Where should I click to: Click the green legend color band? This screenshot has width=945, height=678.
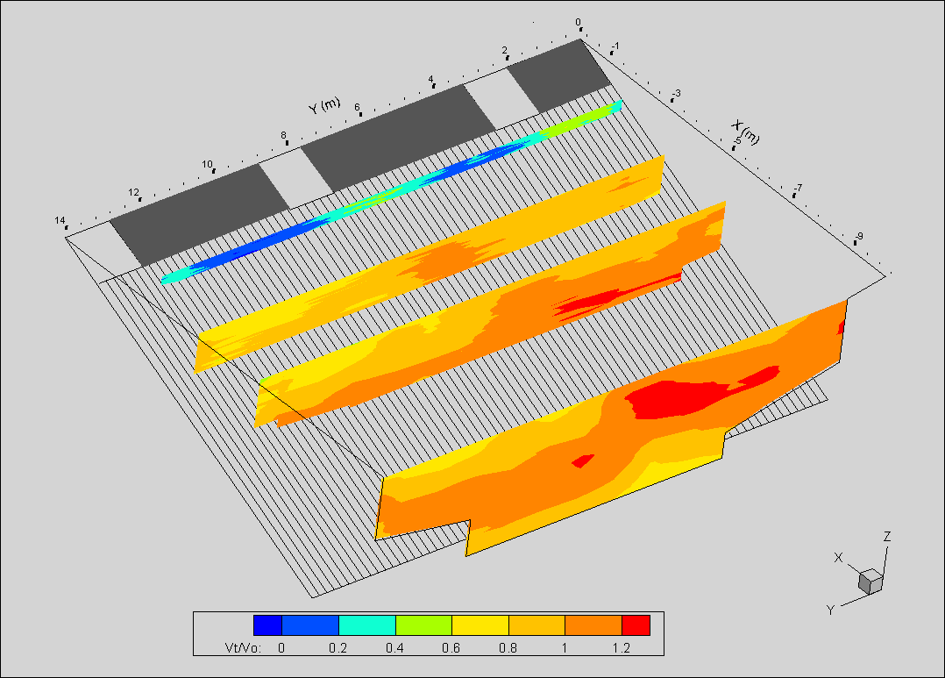point(424,626)
